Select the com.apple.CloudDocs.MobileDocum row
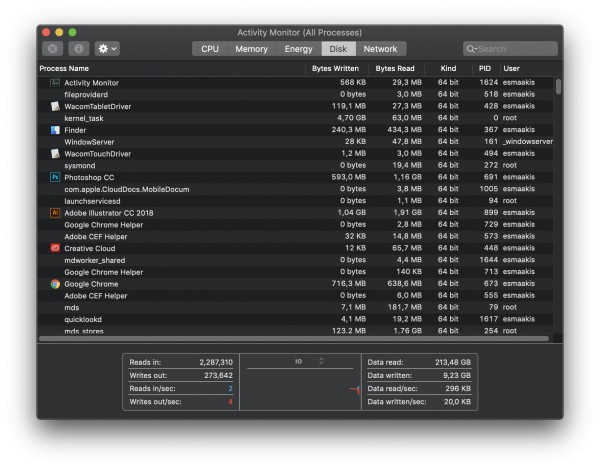 point(295,189)
